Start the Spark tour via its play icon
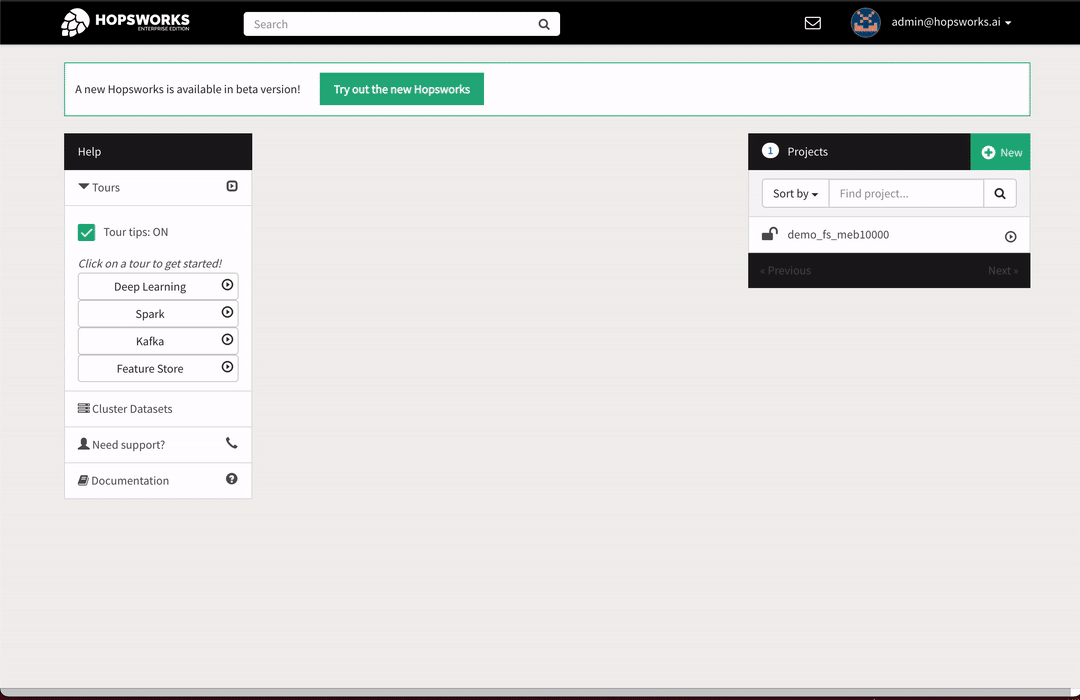The height and width of the screenshot is (700, 1080). point(230,313)
